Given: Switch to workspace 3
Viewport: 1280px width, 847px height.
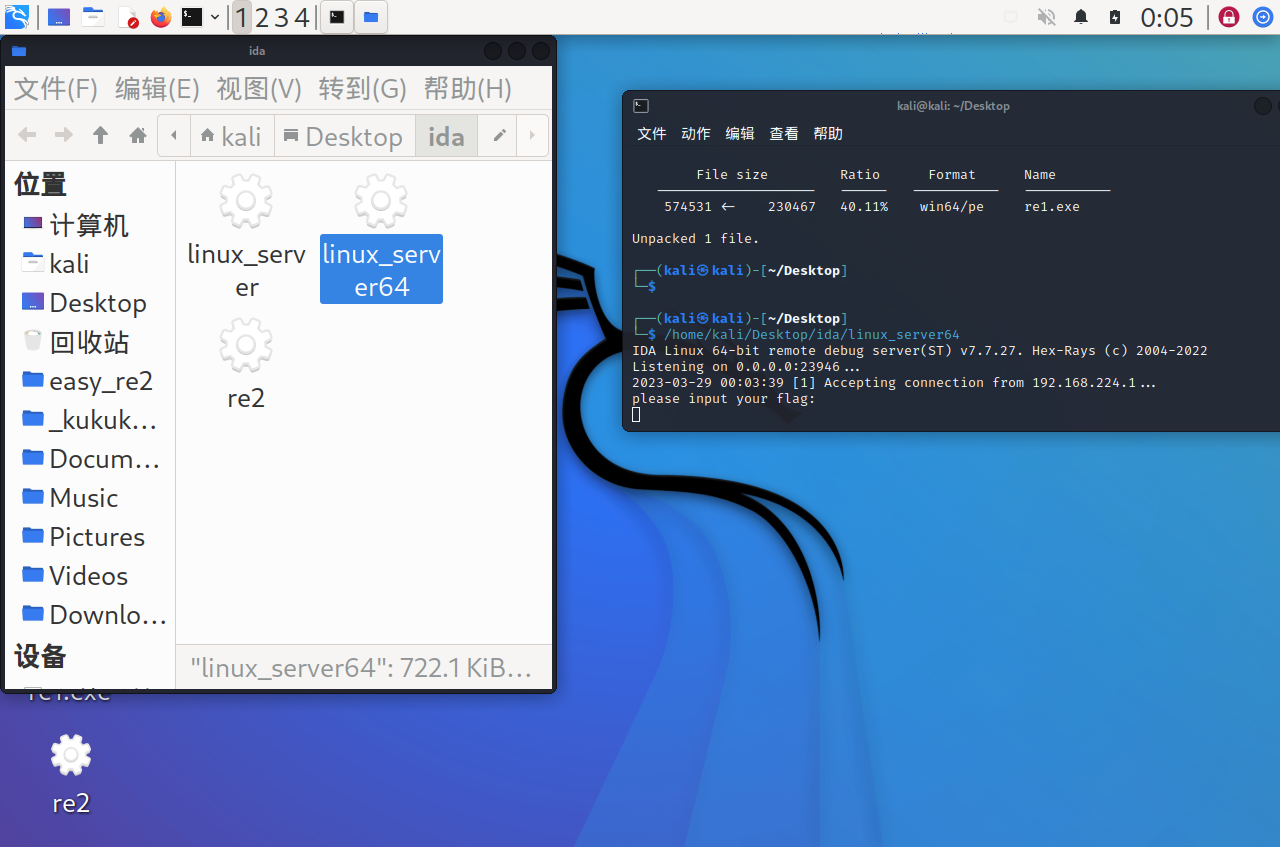Looking at the screenshot, I should (282, 17).
